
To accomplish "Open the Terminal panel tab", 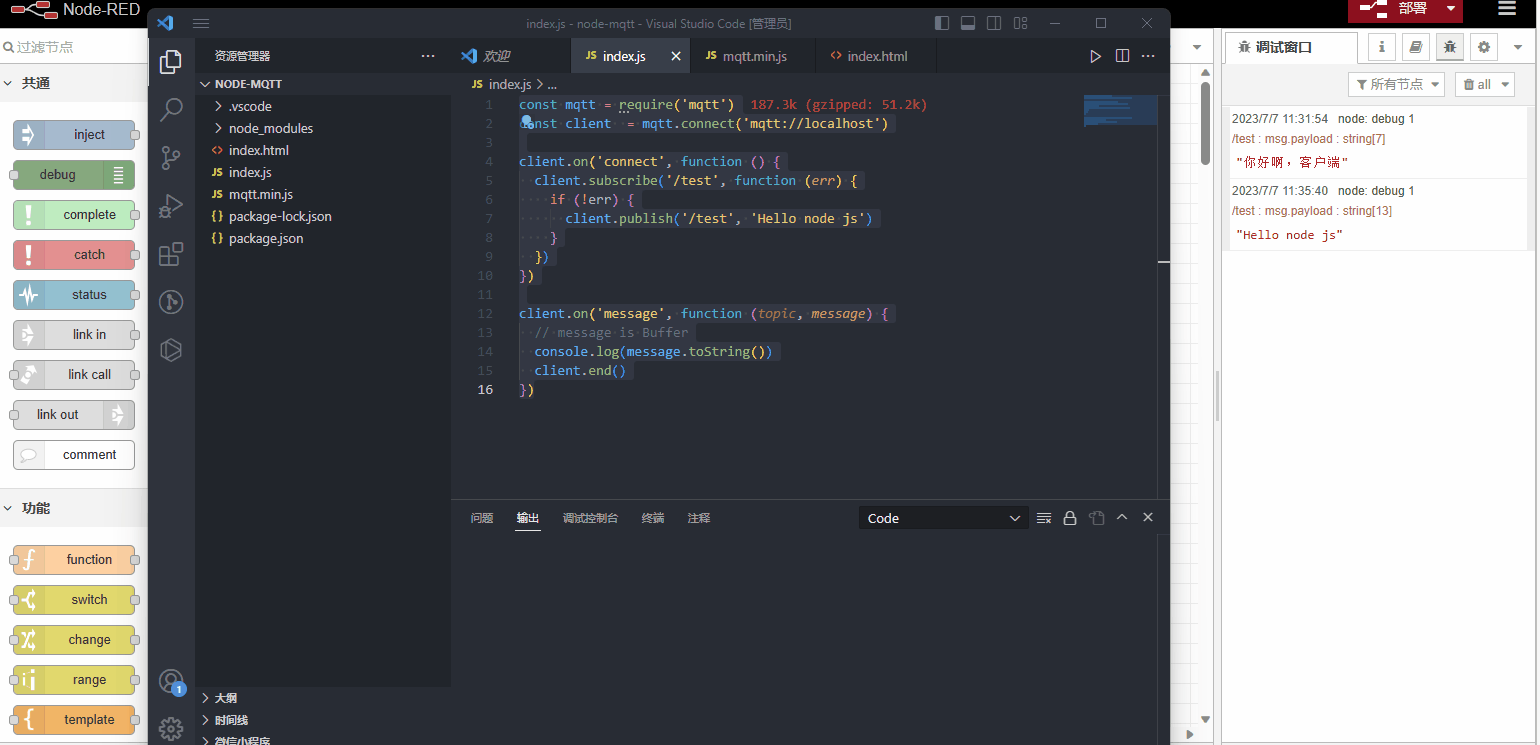I will pyautogui.click(x=653, y=518).
